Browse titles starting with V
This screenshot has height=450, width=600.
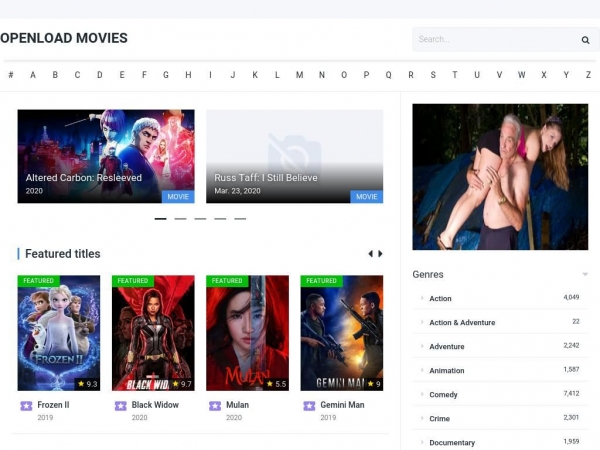(499, 75)
